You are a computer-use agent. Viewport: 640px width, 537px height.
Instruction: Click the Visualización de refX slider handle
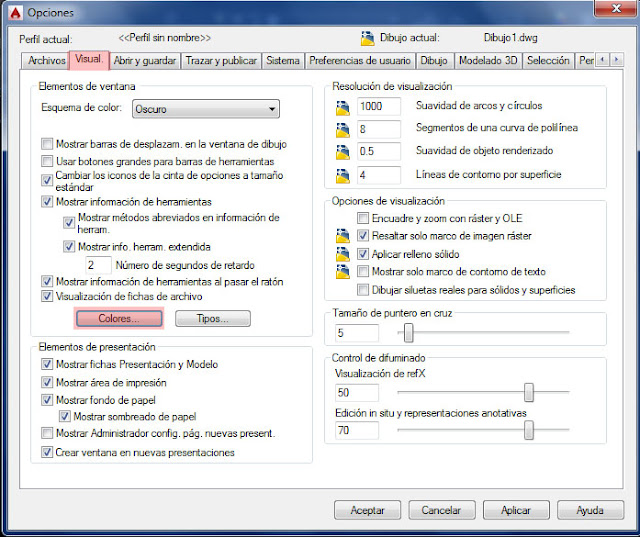tap(529, 392)
